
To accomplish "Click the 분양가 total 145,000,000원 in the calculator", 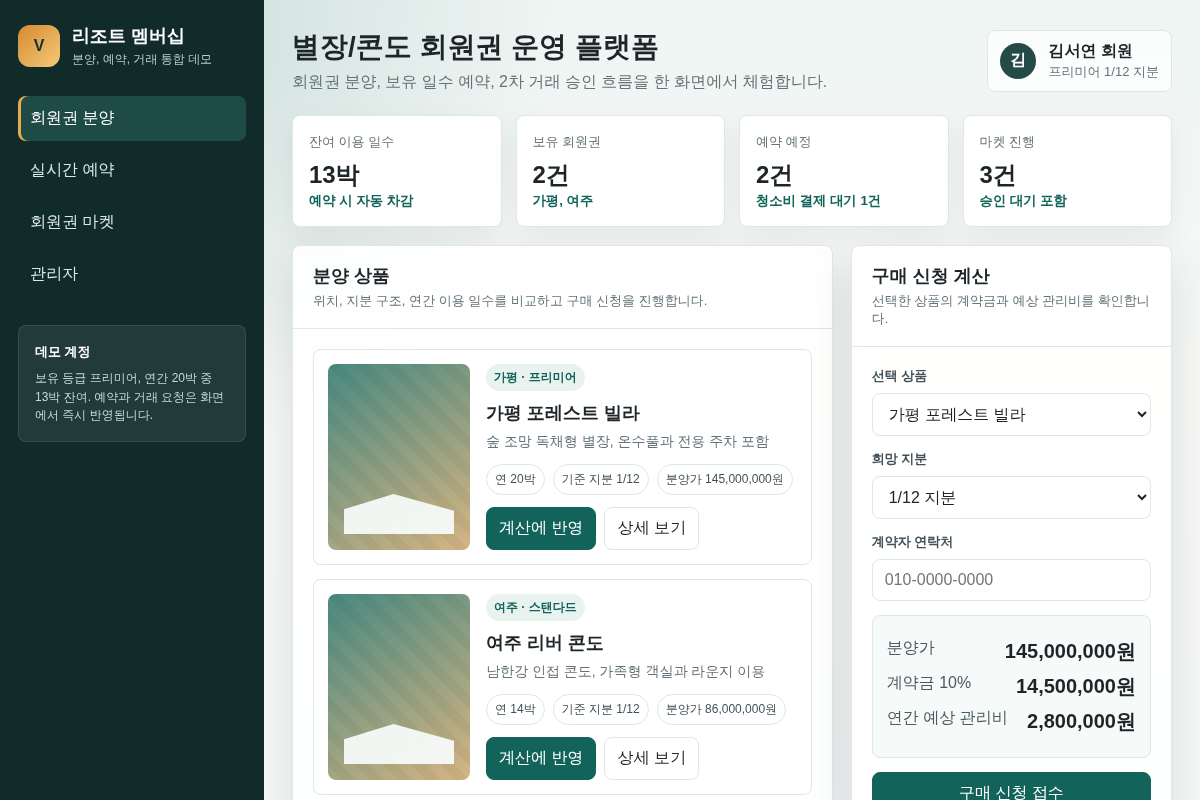I will coord(1070,651).
